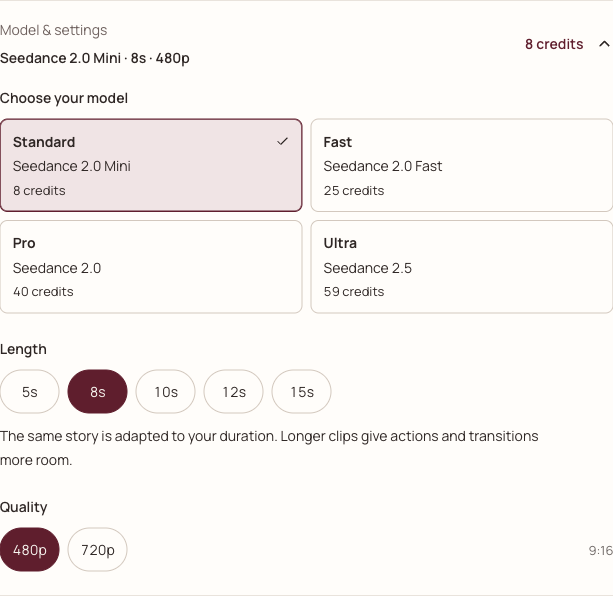Select the Ultra Seedance 2.5 model
The image size is (613, 596).
pyautogui.click(x=462, y=267)
